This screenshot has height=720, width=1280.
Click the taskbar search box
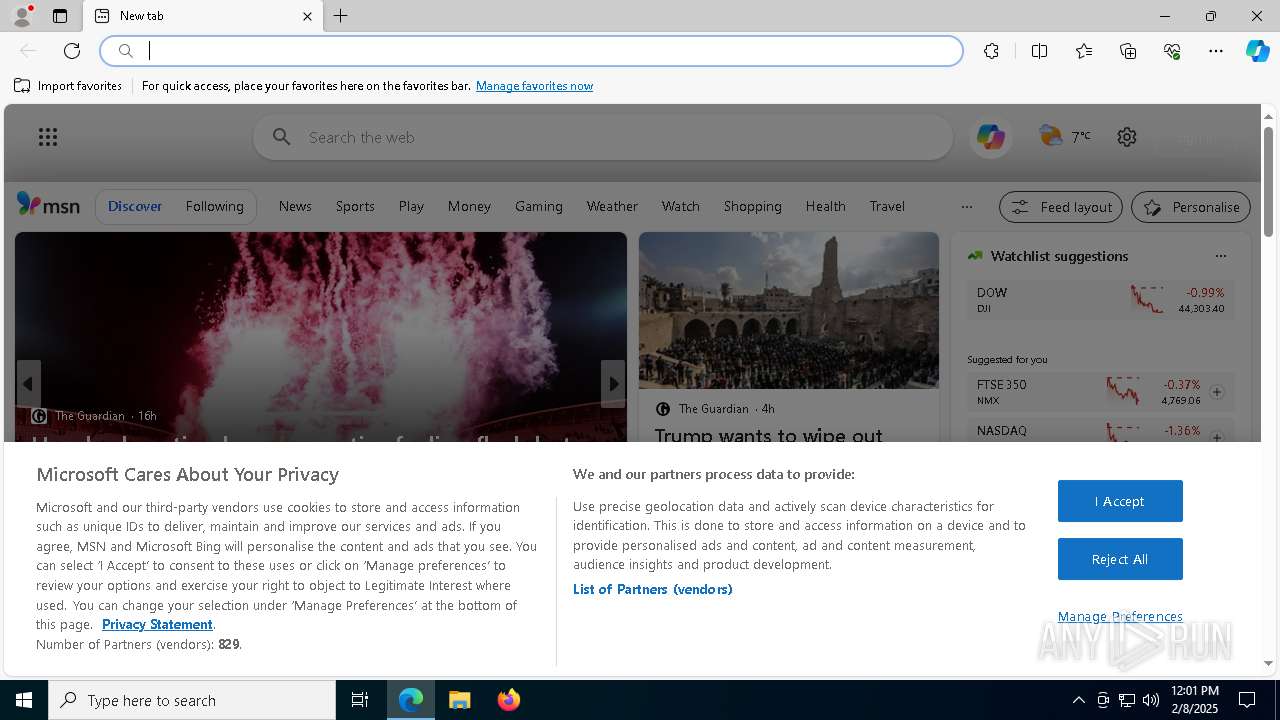(192, 700)
